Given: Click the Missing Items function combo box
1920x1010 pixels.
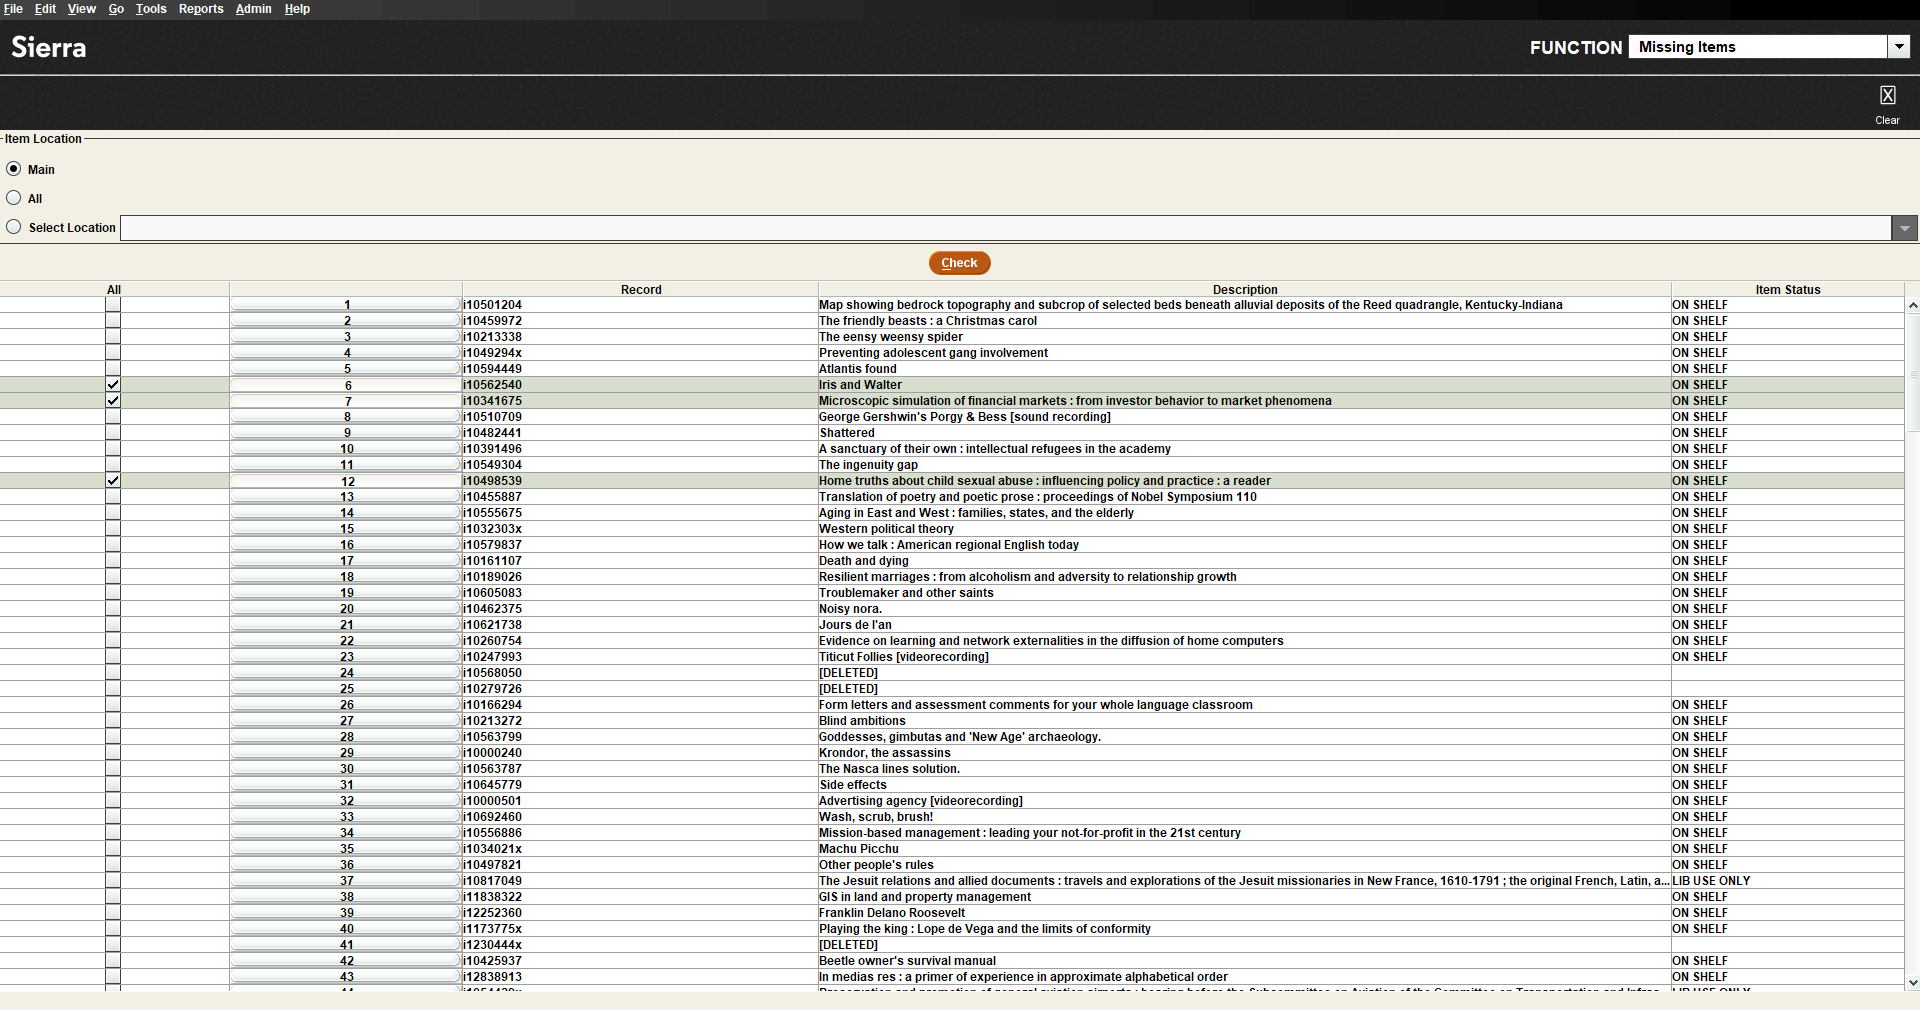Looking at the screenshot, I should (1757, 47).
